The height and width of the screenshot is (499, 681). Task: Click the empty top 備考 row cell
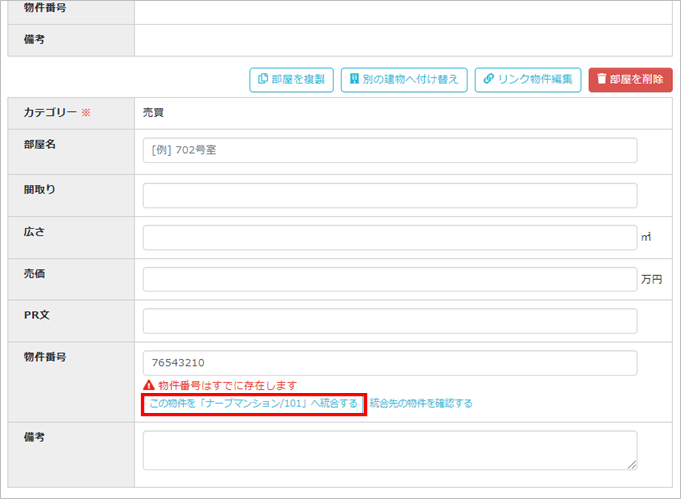[400, 40]
